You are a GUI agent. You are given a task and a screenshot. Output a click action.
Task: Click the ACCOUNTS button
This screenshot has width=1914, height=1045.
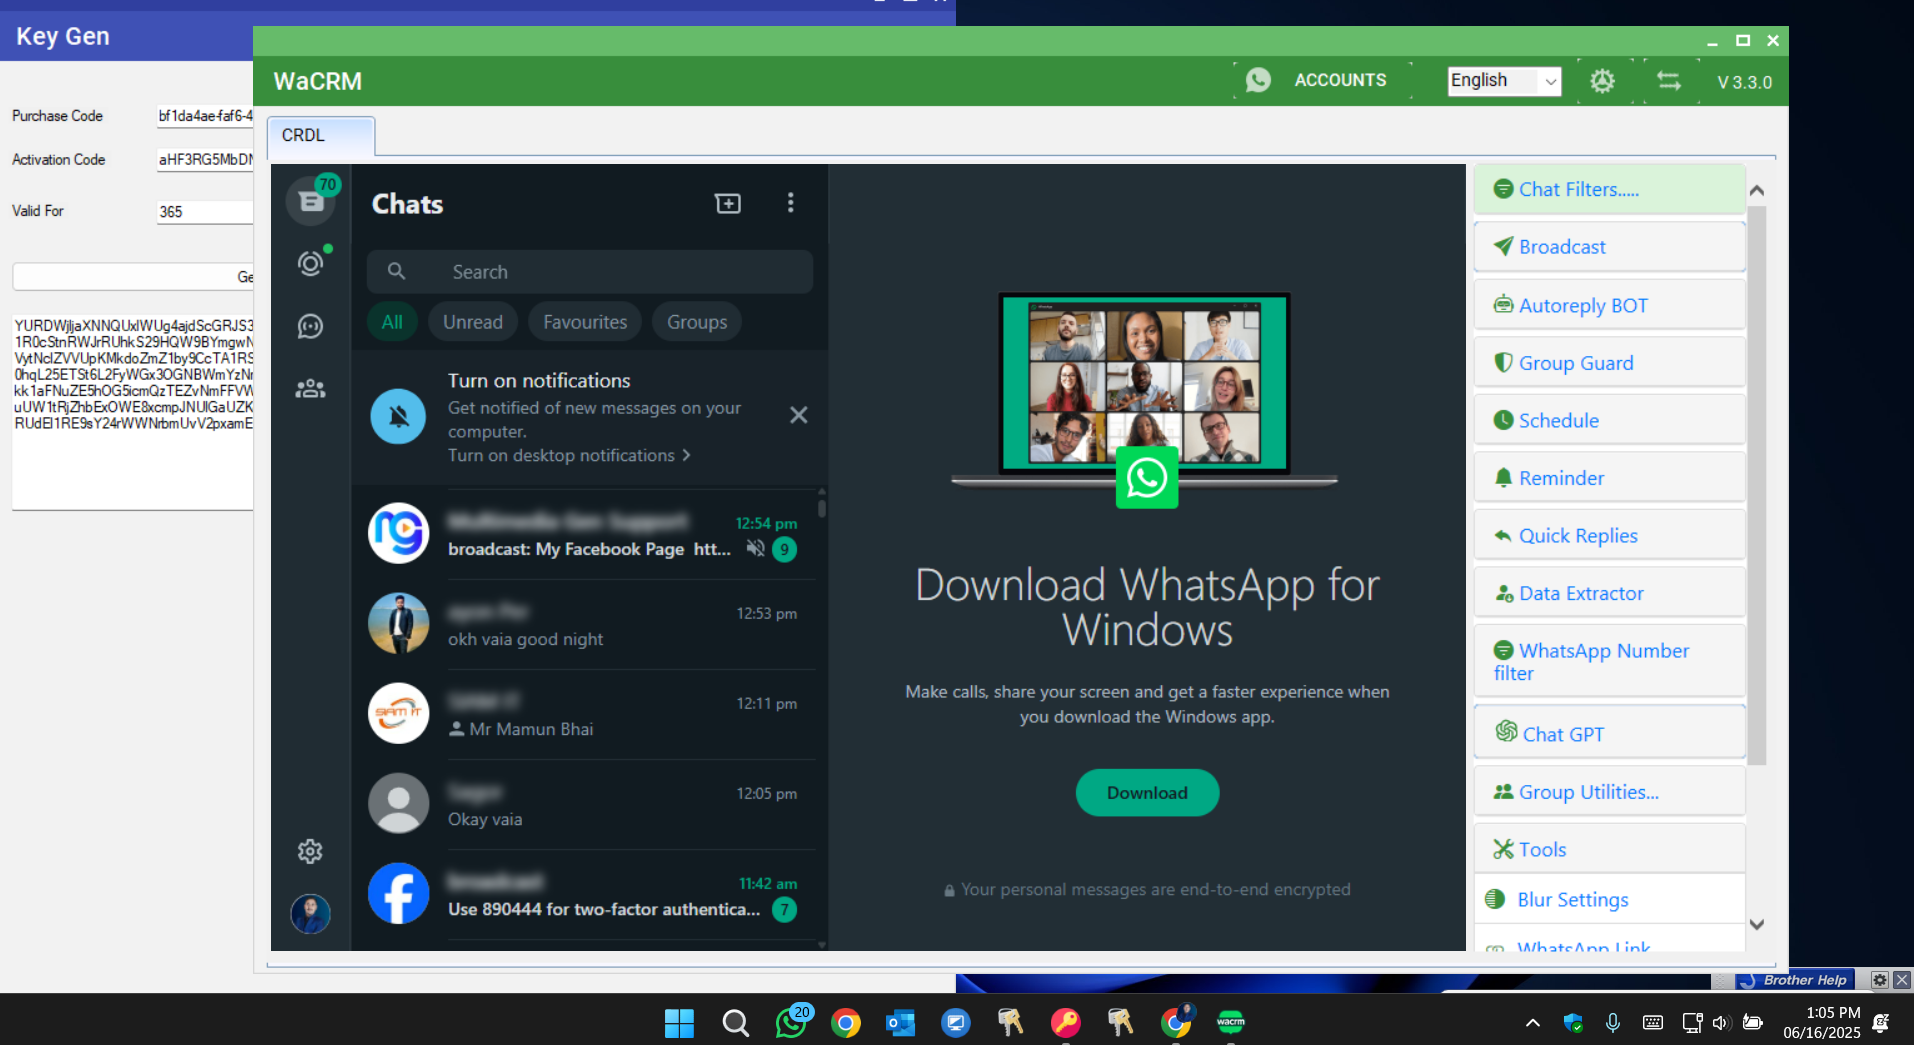point(1340,80)
